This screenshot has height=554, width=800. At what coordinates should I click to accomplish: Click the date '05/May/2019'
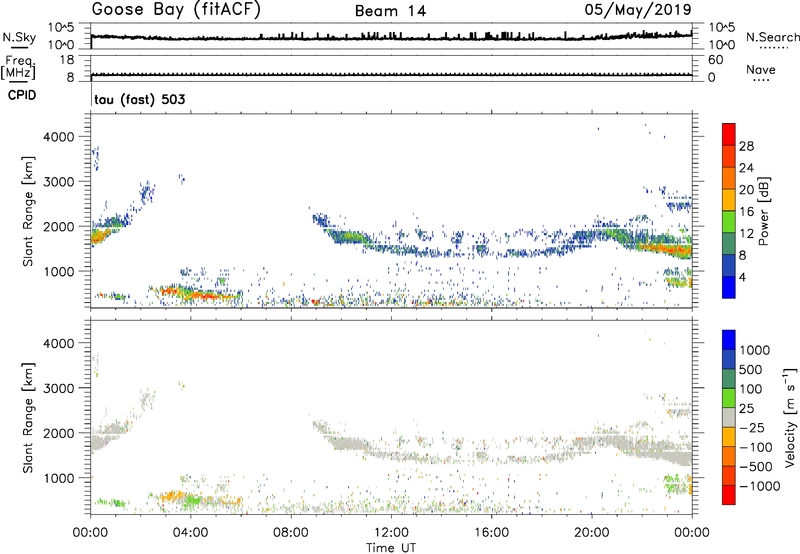tap(638, 10)
